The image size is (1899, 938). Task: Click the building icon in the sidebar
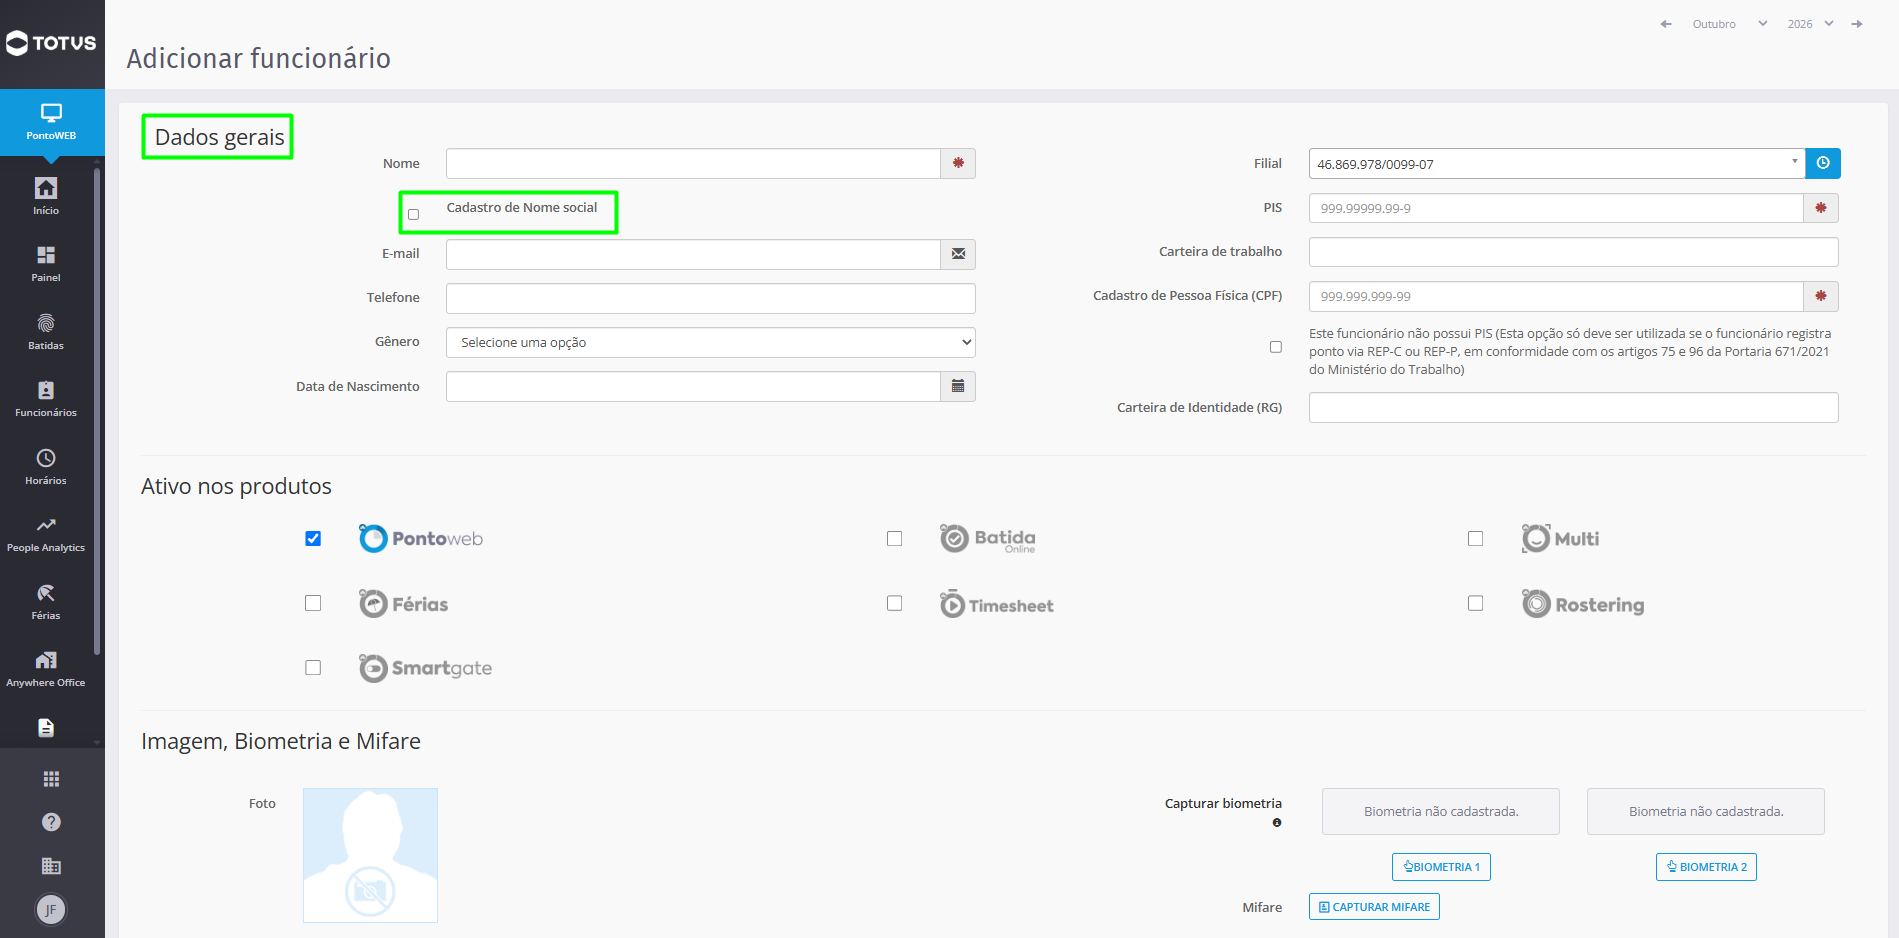pos(51,866)
